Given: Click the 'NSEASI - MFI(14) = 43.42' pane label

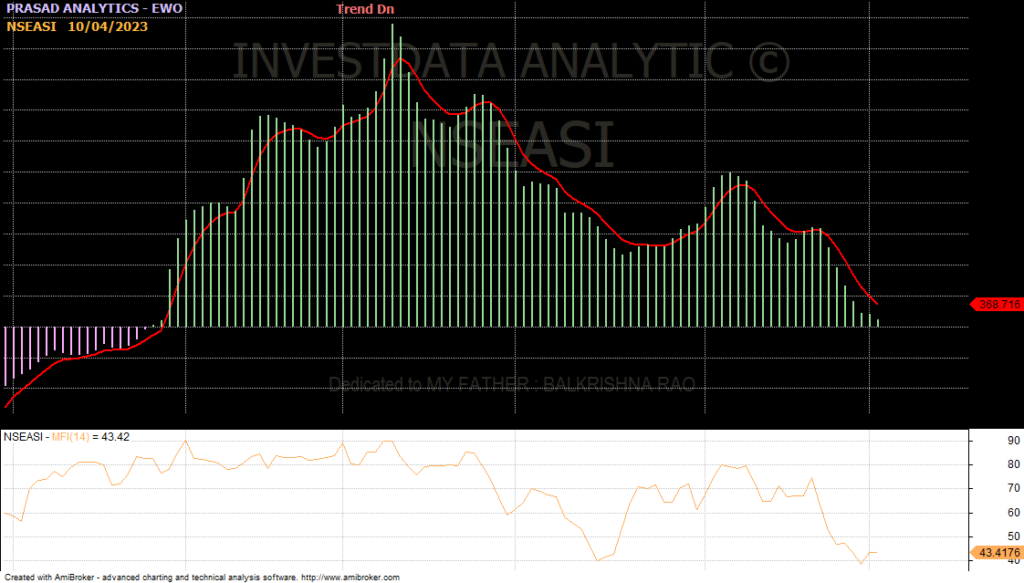Looking at the screenshot, I should tap(67, 436).
